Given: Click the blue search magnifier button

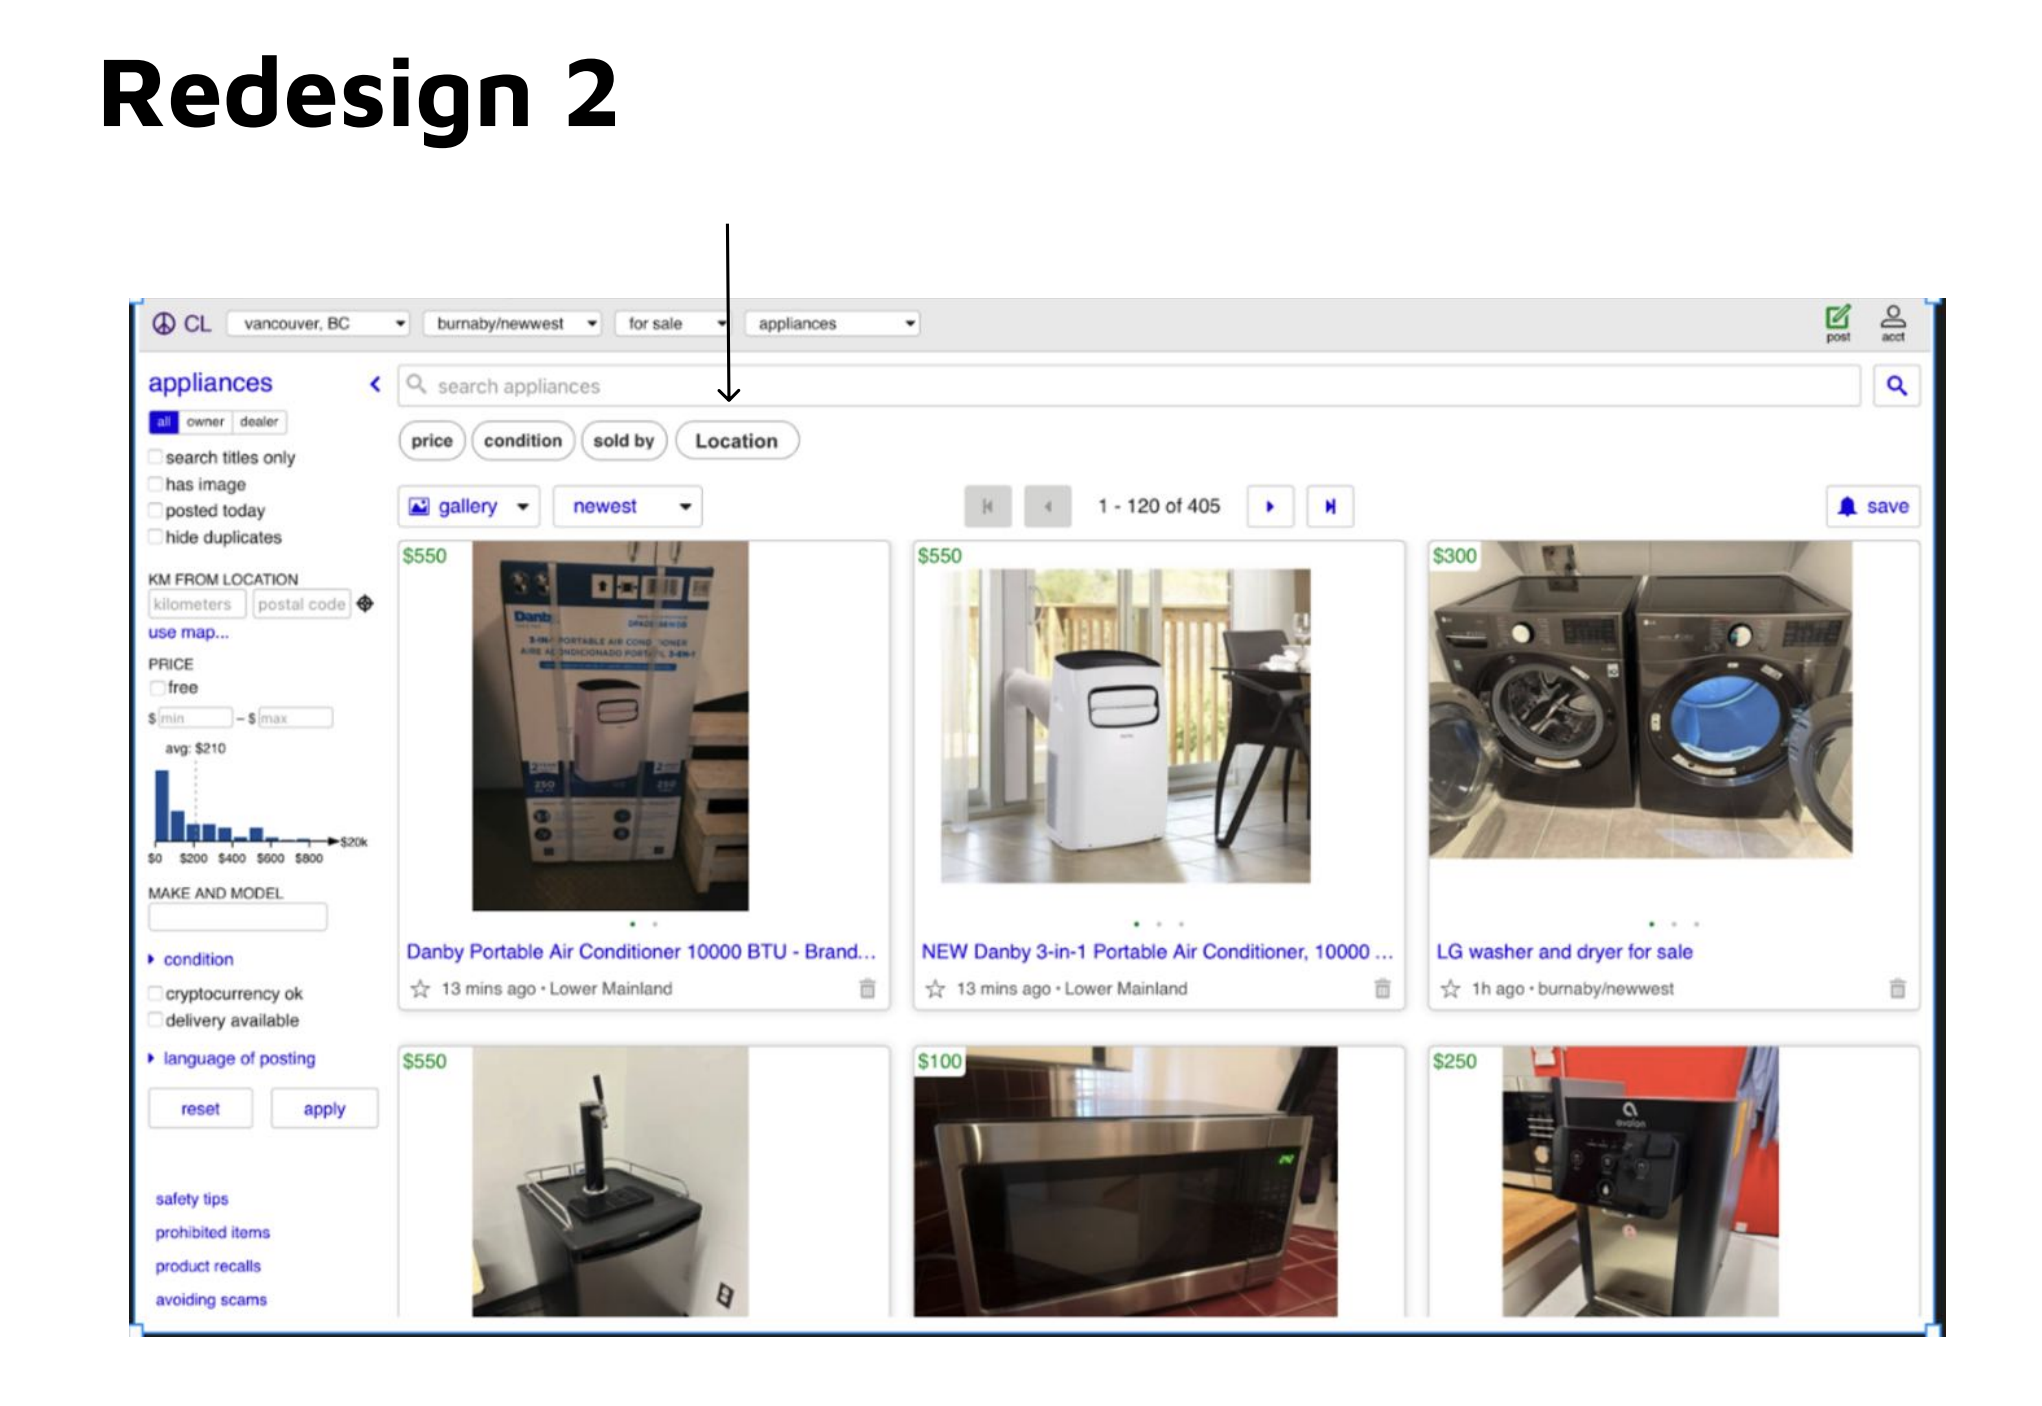Looking at the screenshot, I should (1896, 386).
